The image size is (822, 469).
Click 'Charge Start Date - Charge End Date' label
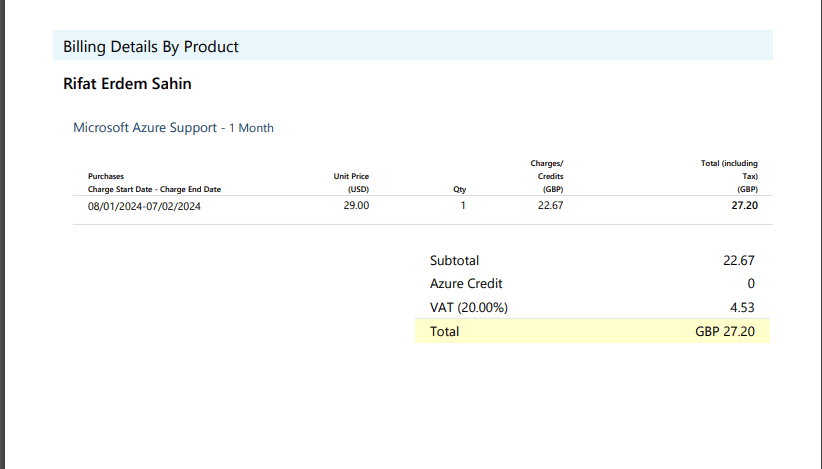(x=154, y=189)
